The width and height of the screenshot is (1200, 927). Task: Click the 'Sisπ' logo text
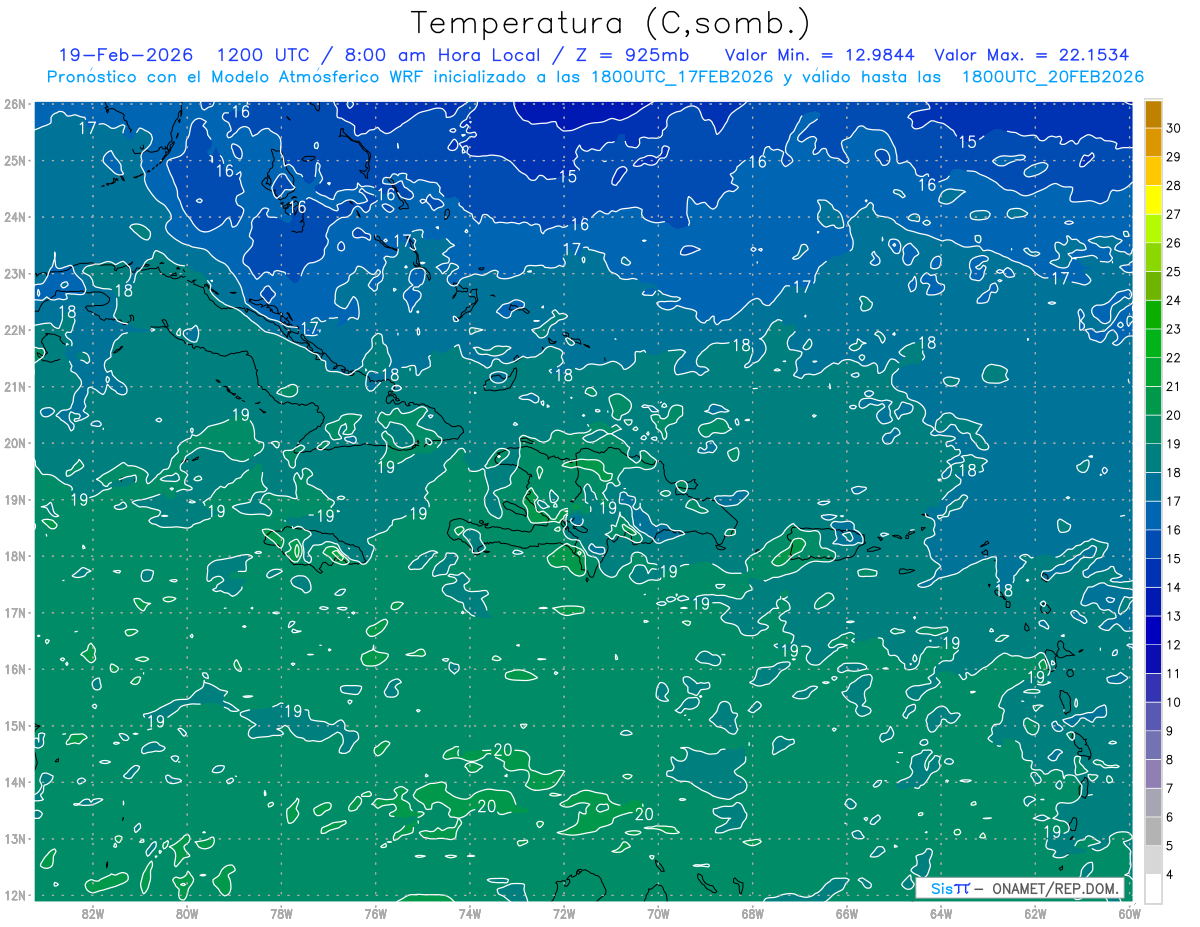949,889
